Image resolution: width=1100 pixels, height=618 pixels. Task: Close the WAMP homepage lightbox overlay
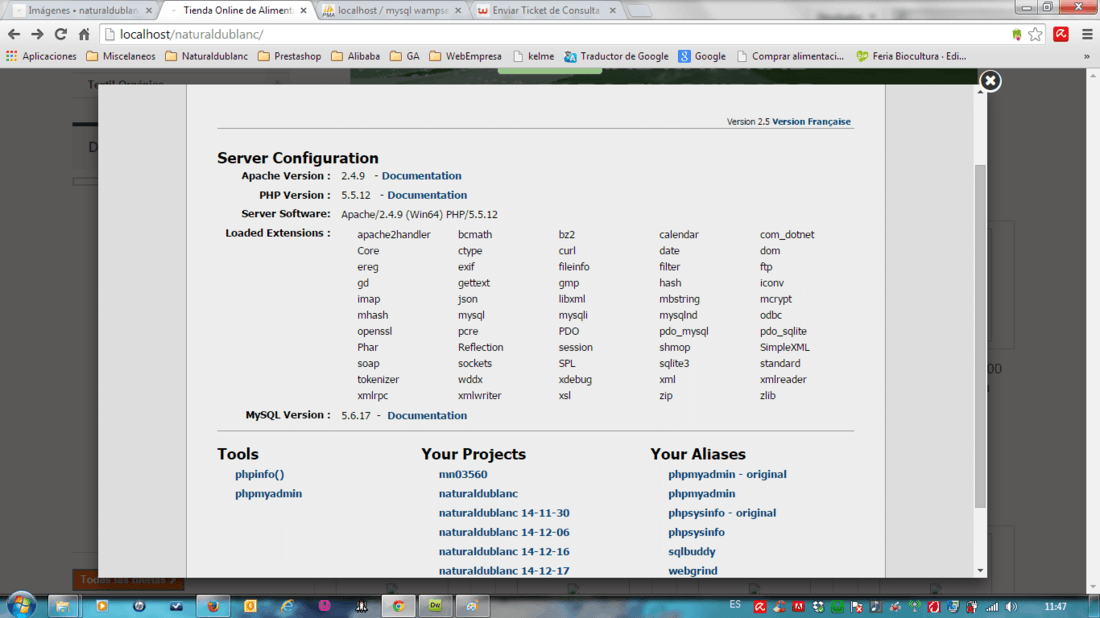click(990, 81)
